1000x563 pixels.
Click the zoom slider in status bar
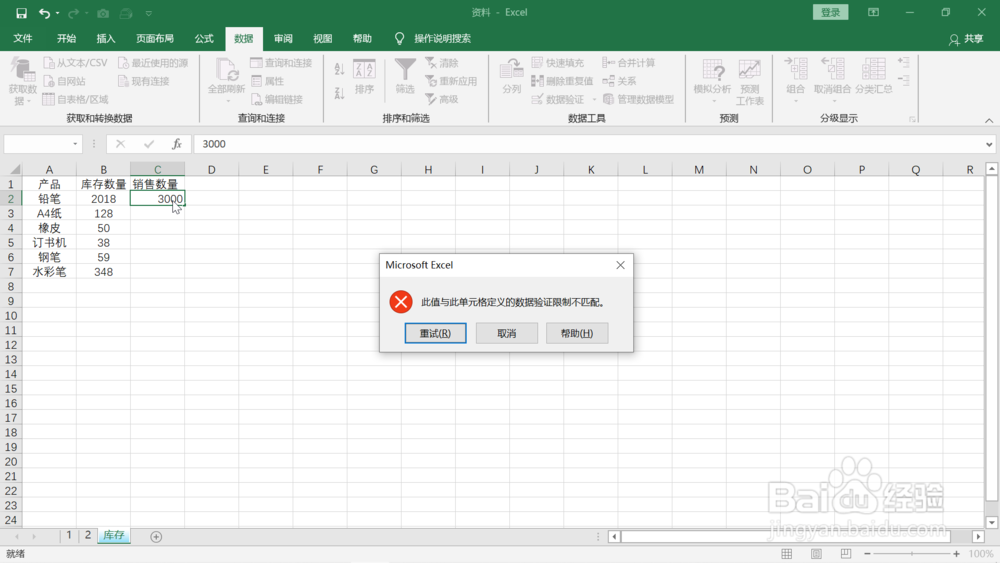(x=911, y=553)
